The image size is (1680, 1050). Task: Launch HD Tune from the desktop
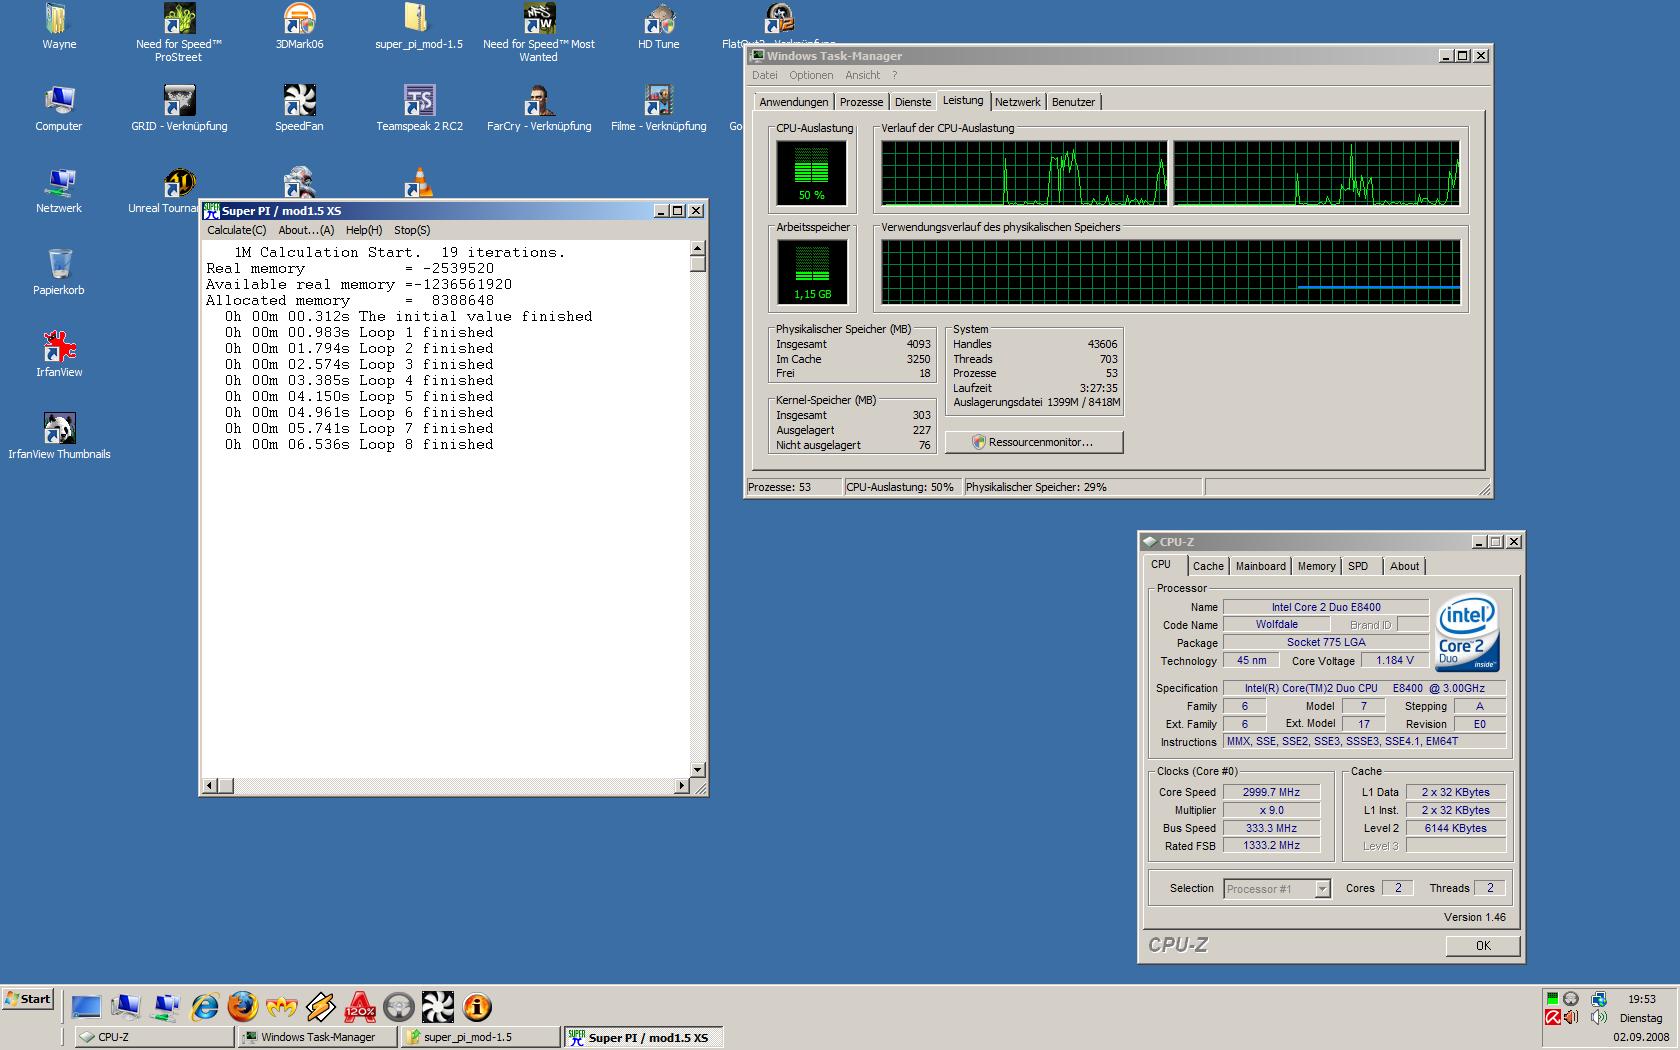[658, 20]
